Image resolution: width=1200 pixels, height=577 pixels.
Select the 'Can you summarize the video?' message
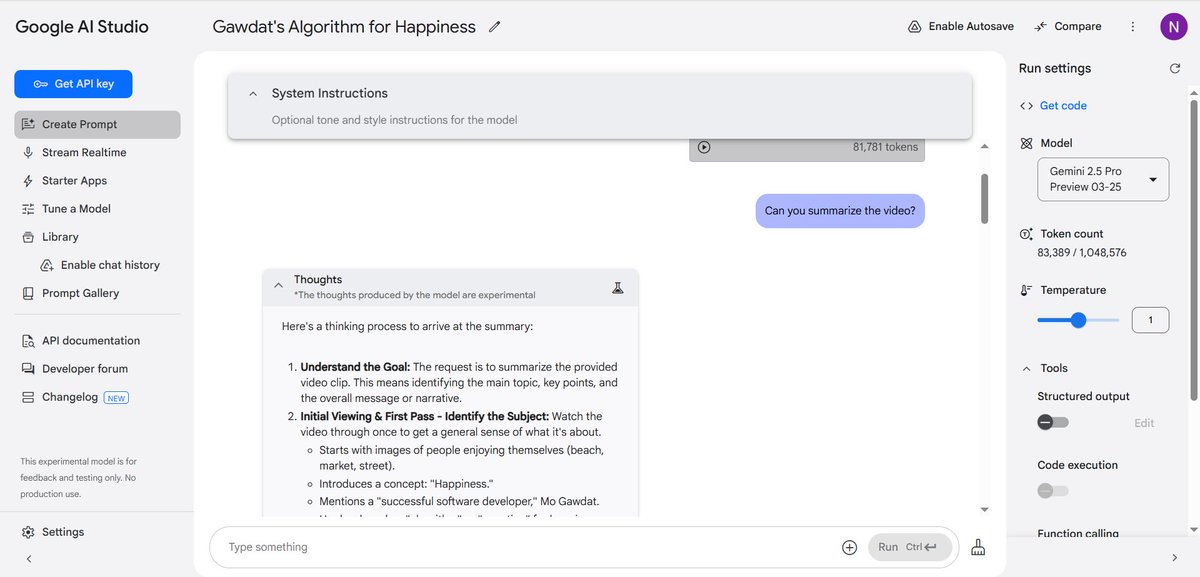point(840,211)
